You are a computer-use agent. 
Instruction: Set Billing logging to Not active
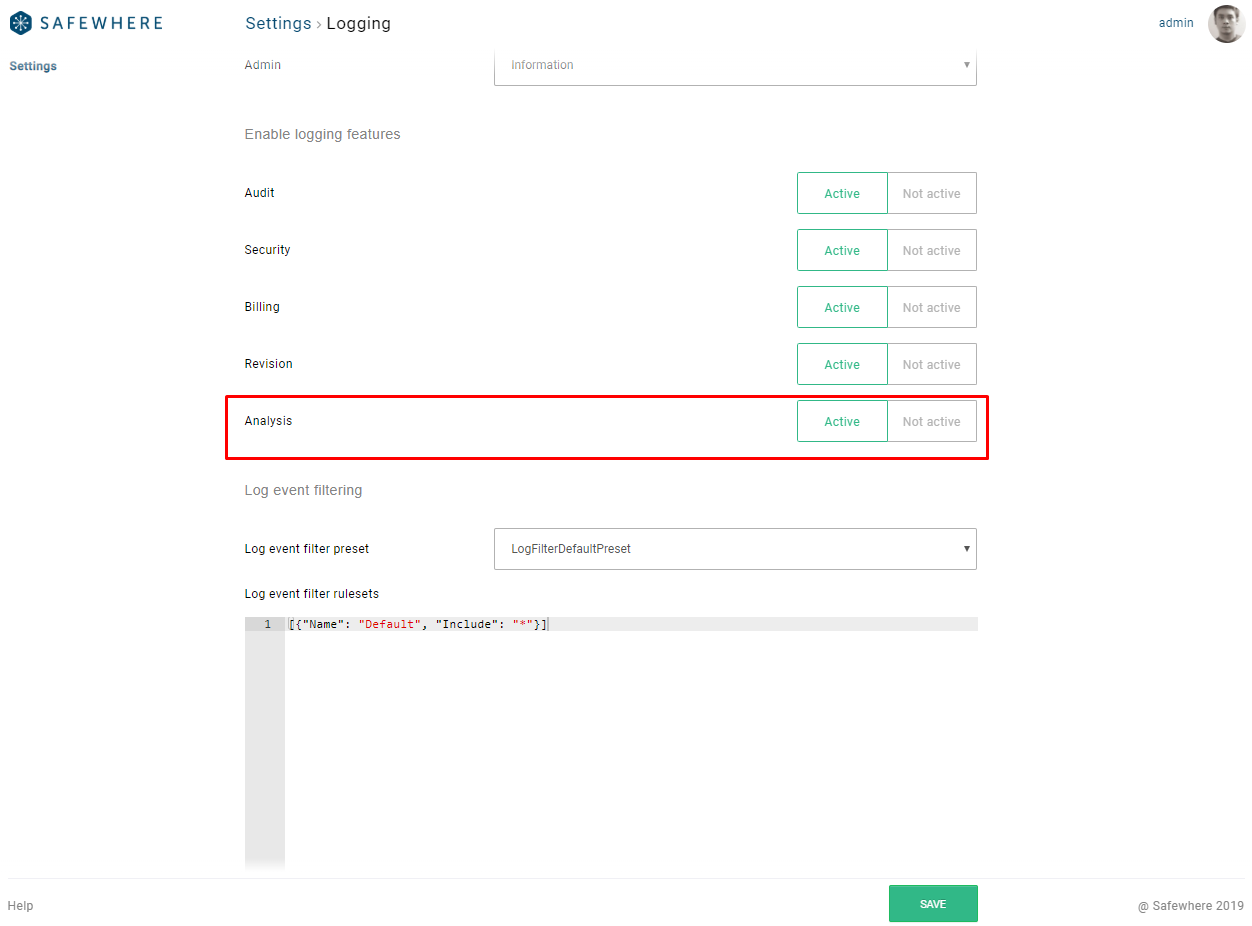click(x=931, y=306)
